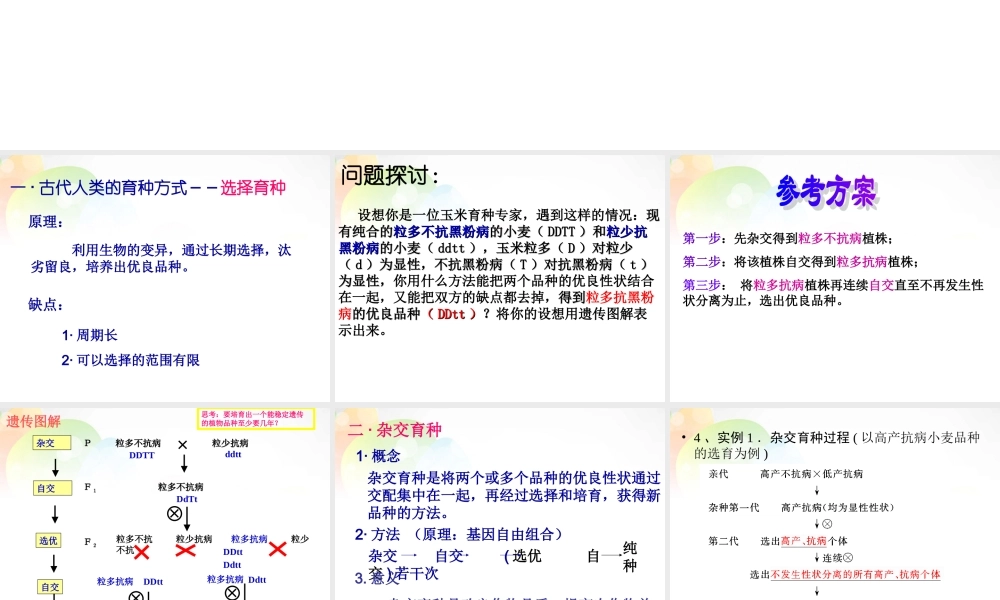Click the line 1·周期长
The image size is (1000, 600).
[89, 335]
